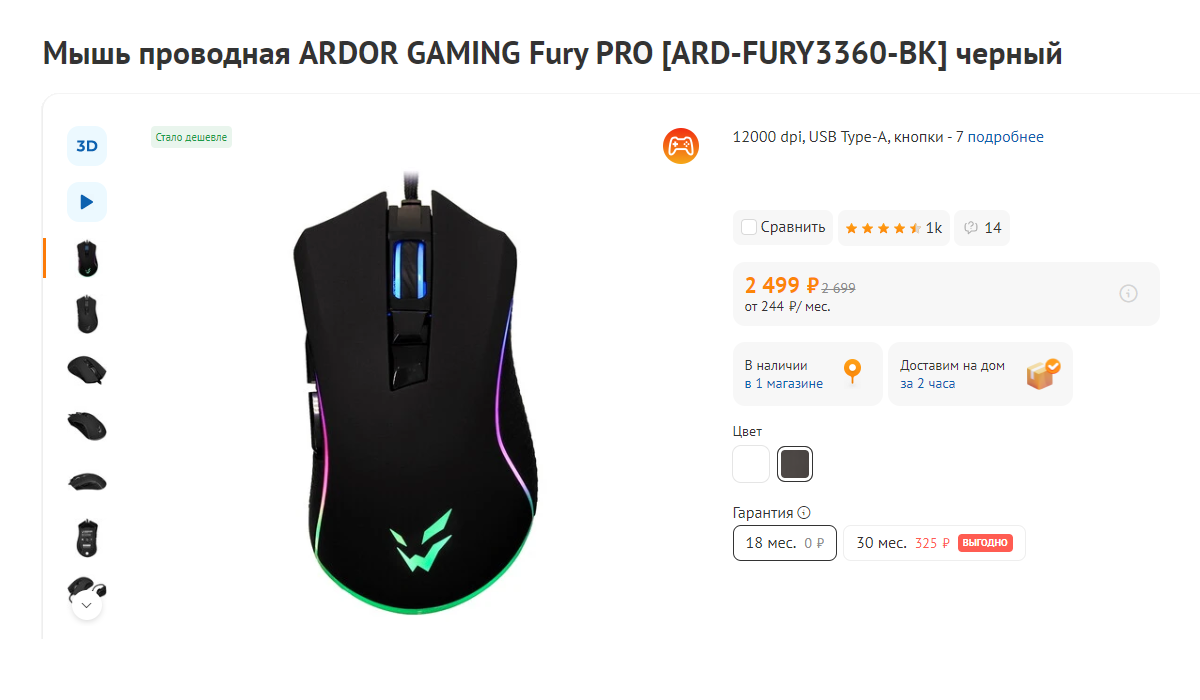Open the 14 questions comments icon

tap(982, 228)
